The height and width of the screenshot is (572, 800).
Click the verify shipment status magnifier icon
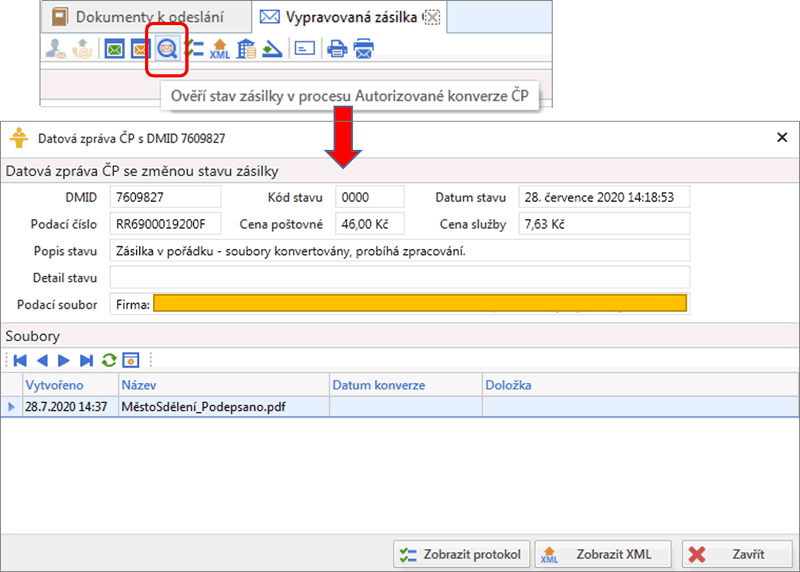[167, 49]
